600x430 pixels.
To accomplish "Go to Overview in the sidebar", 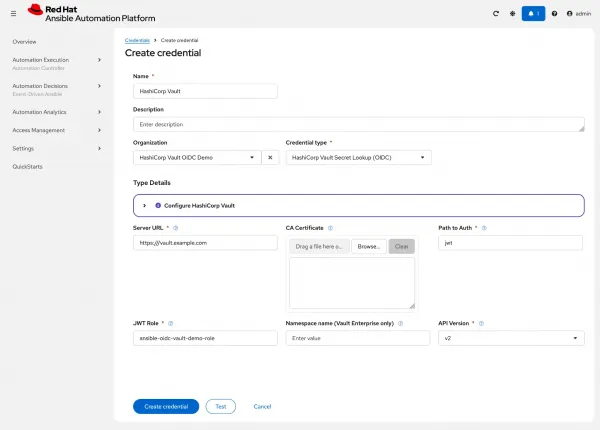I will (24, 42).
